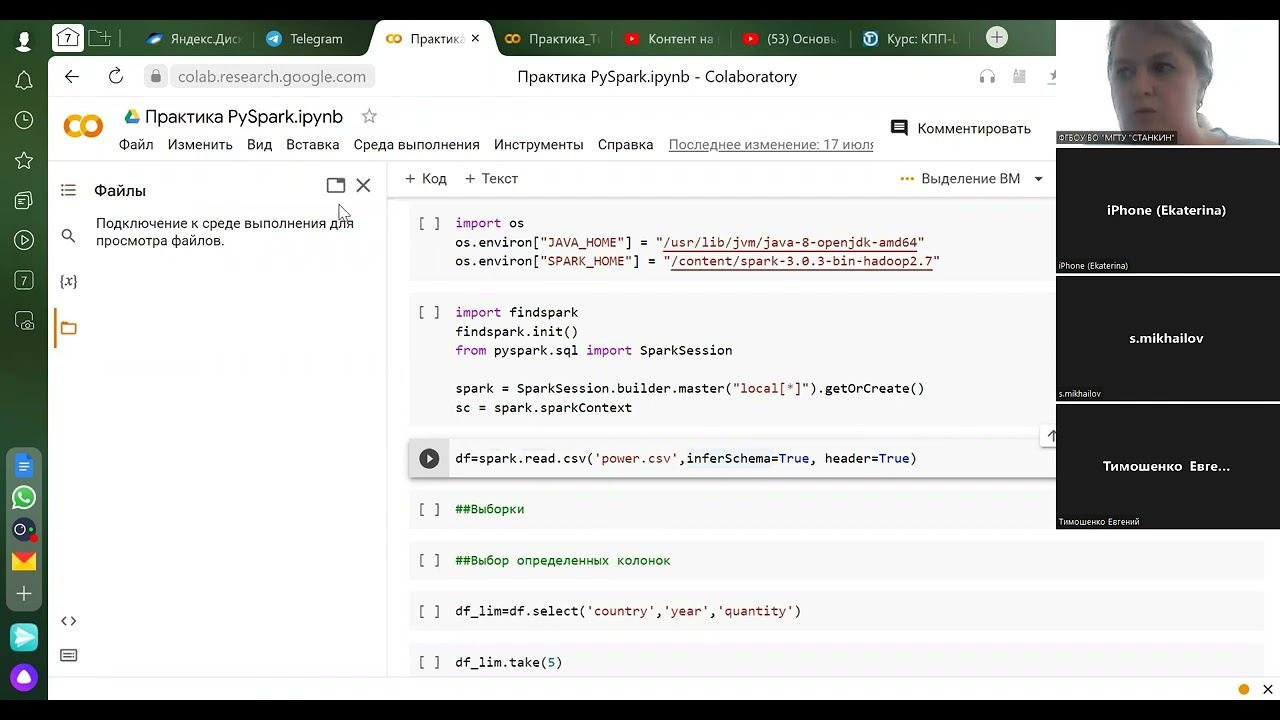Click the lock site-security icon
The height and width of the screenshot is (720, 1280).
pyautogui.click(x=155, y=76)
